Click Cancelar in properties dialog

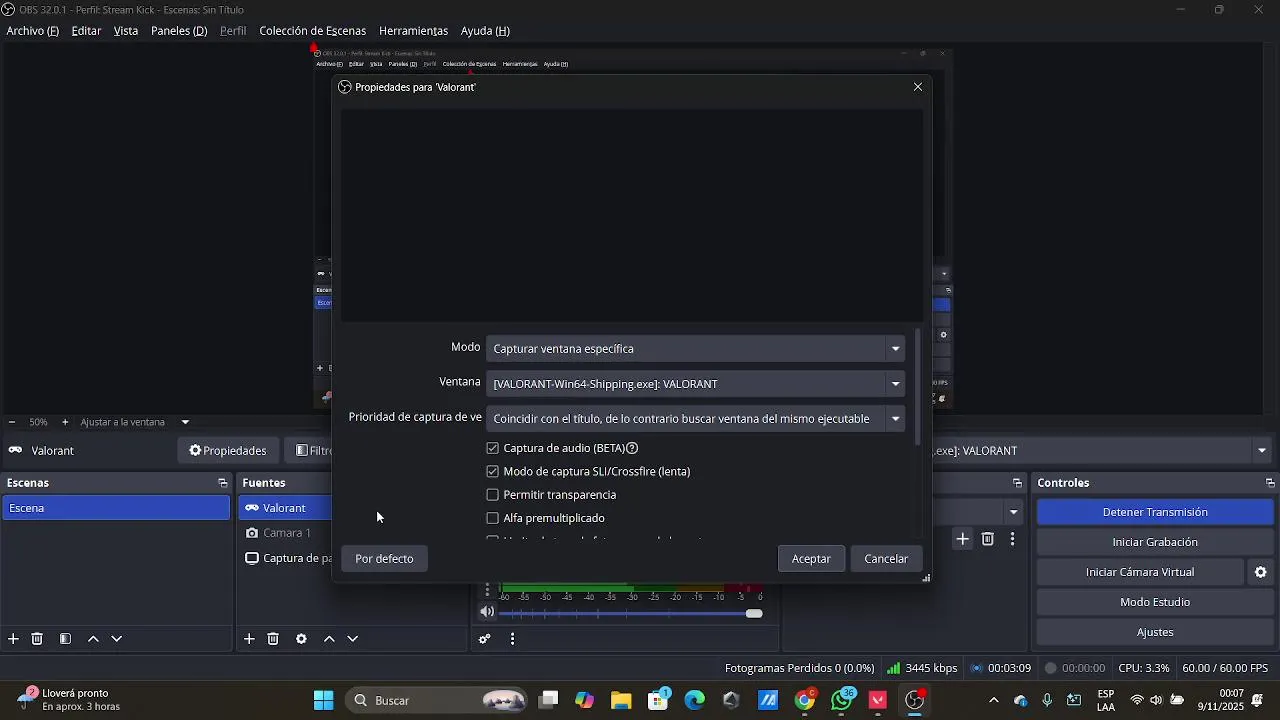point(886,559)
